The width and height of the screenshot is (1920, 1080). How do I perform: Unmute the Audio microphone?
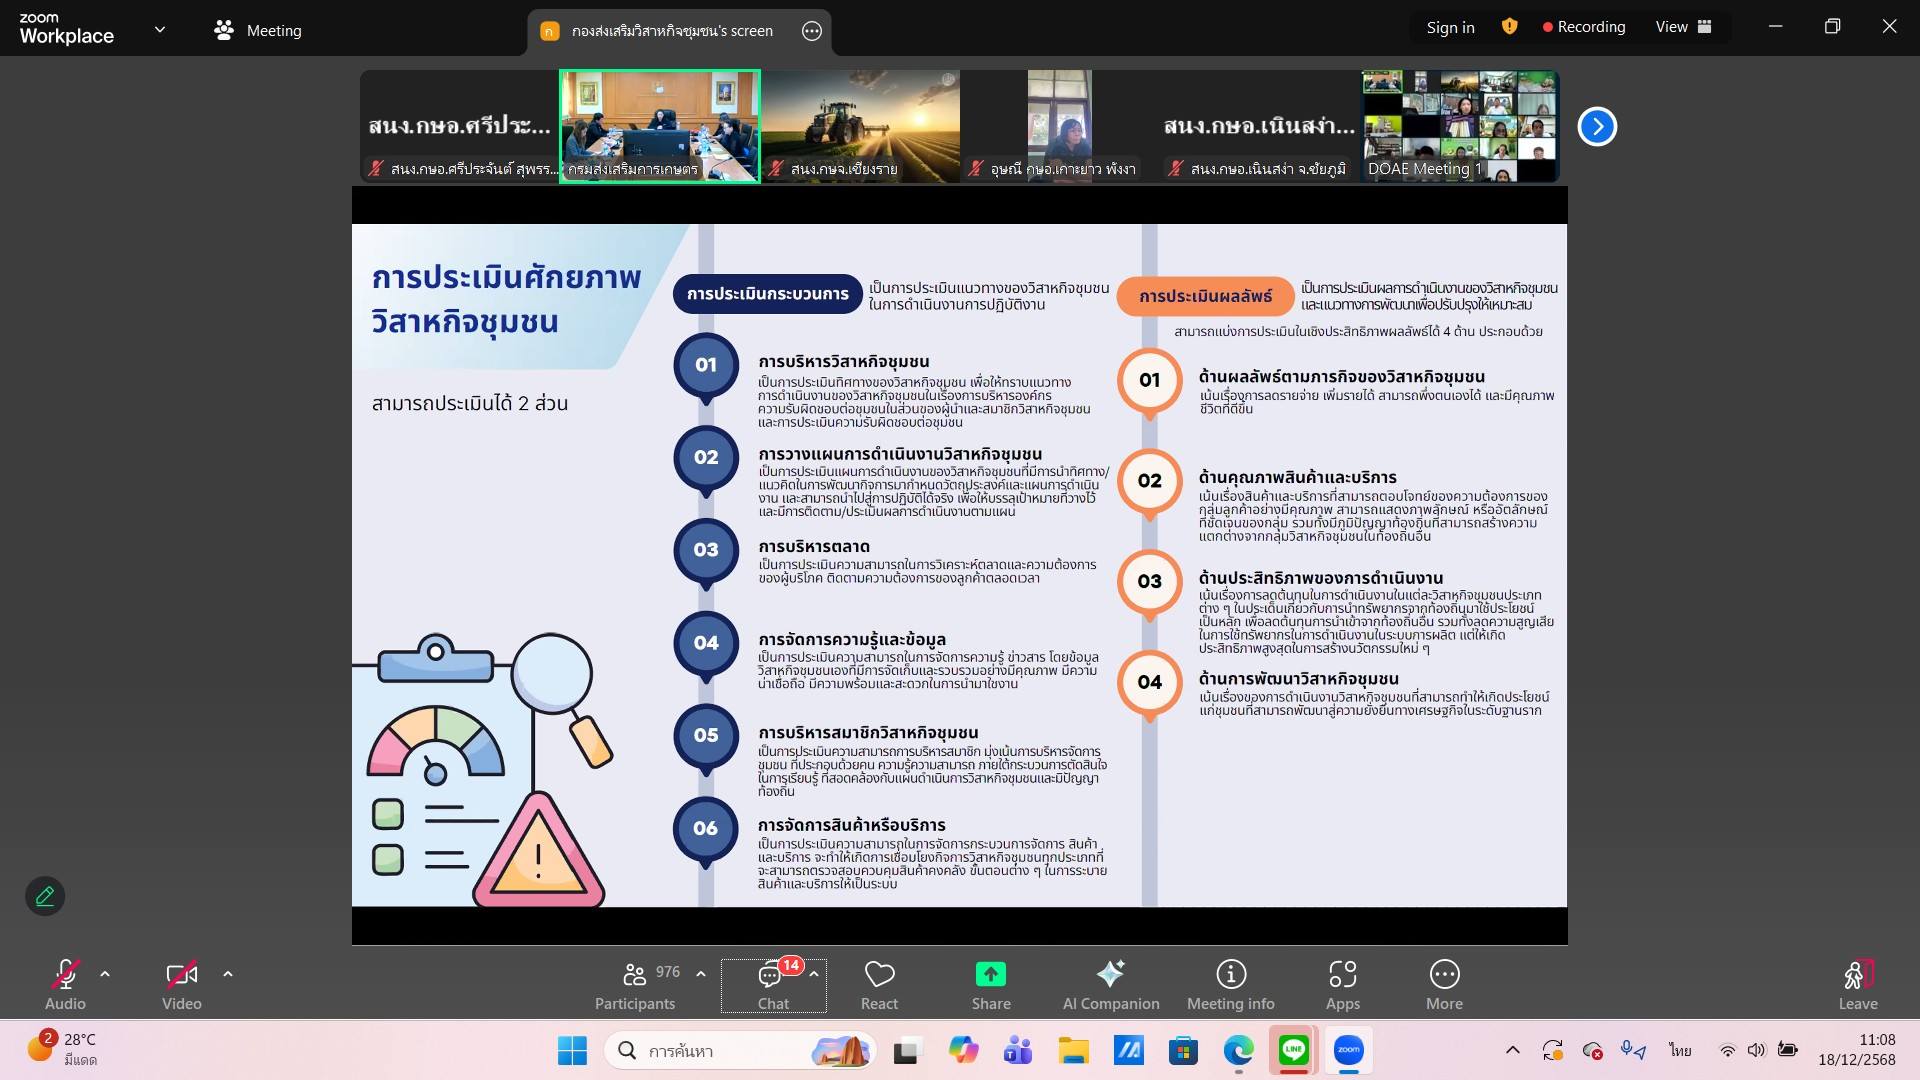(x=65, y=975)
